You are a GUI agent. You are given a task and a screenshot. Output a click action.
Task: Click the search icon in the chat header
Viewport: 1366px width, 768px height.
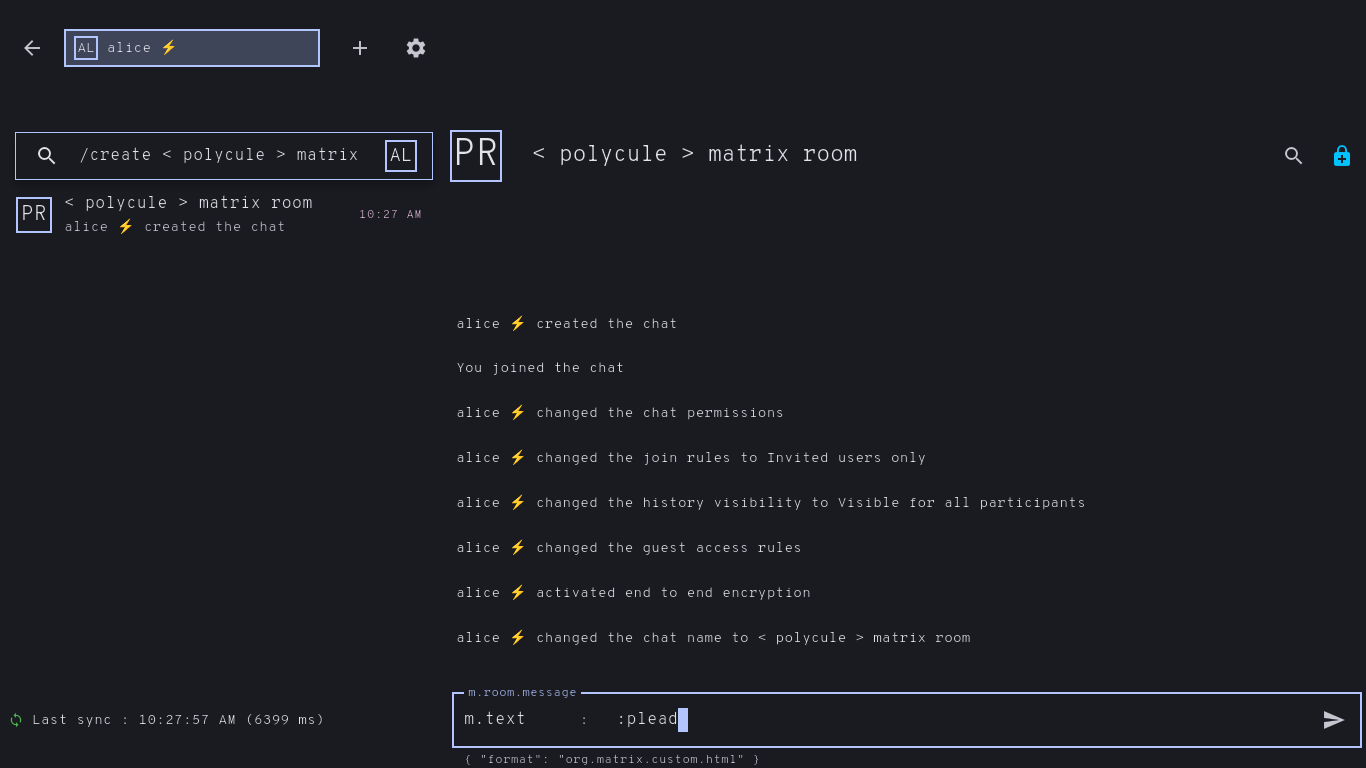pos(1294,156)
